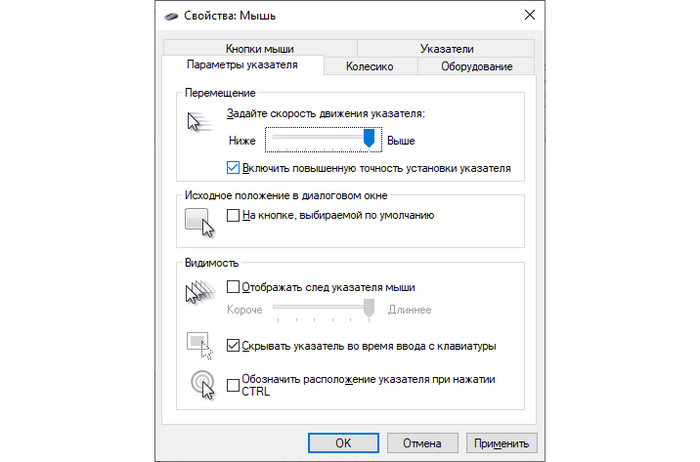
Task: Click the Отмена button
Action: pyautogui.click(x=422, y=443)
